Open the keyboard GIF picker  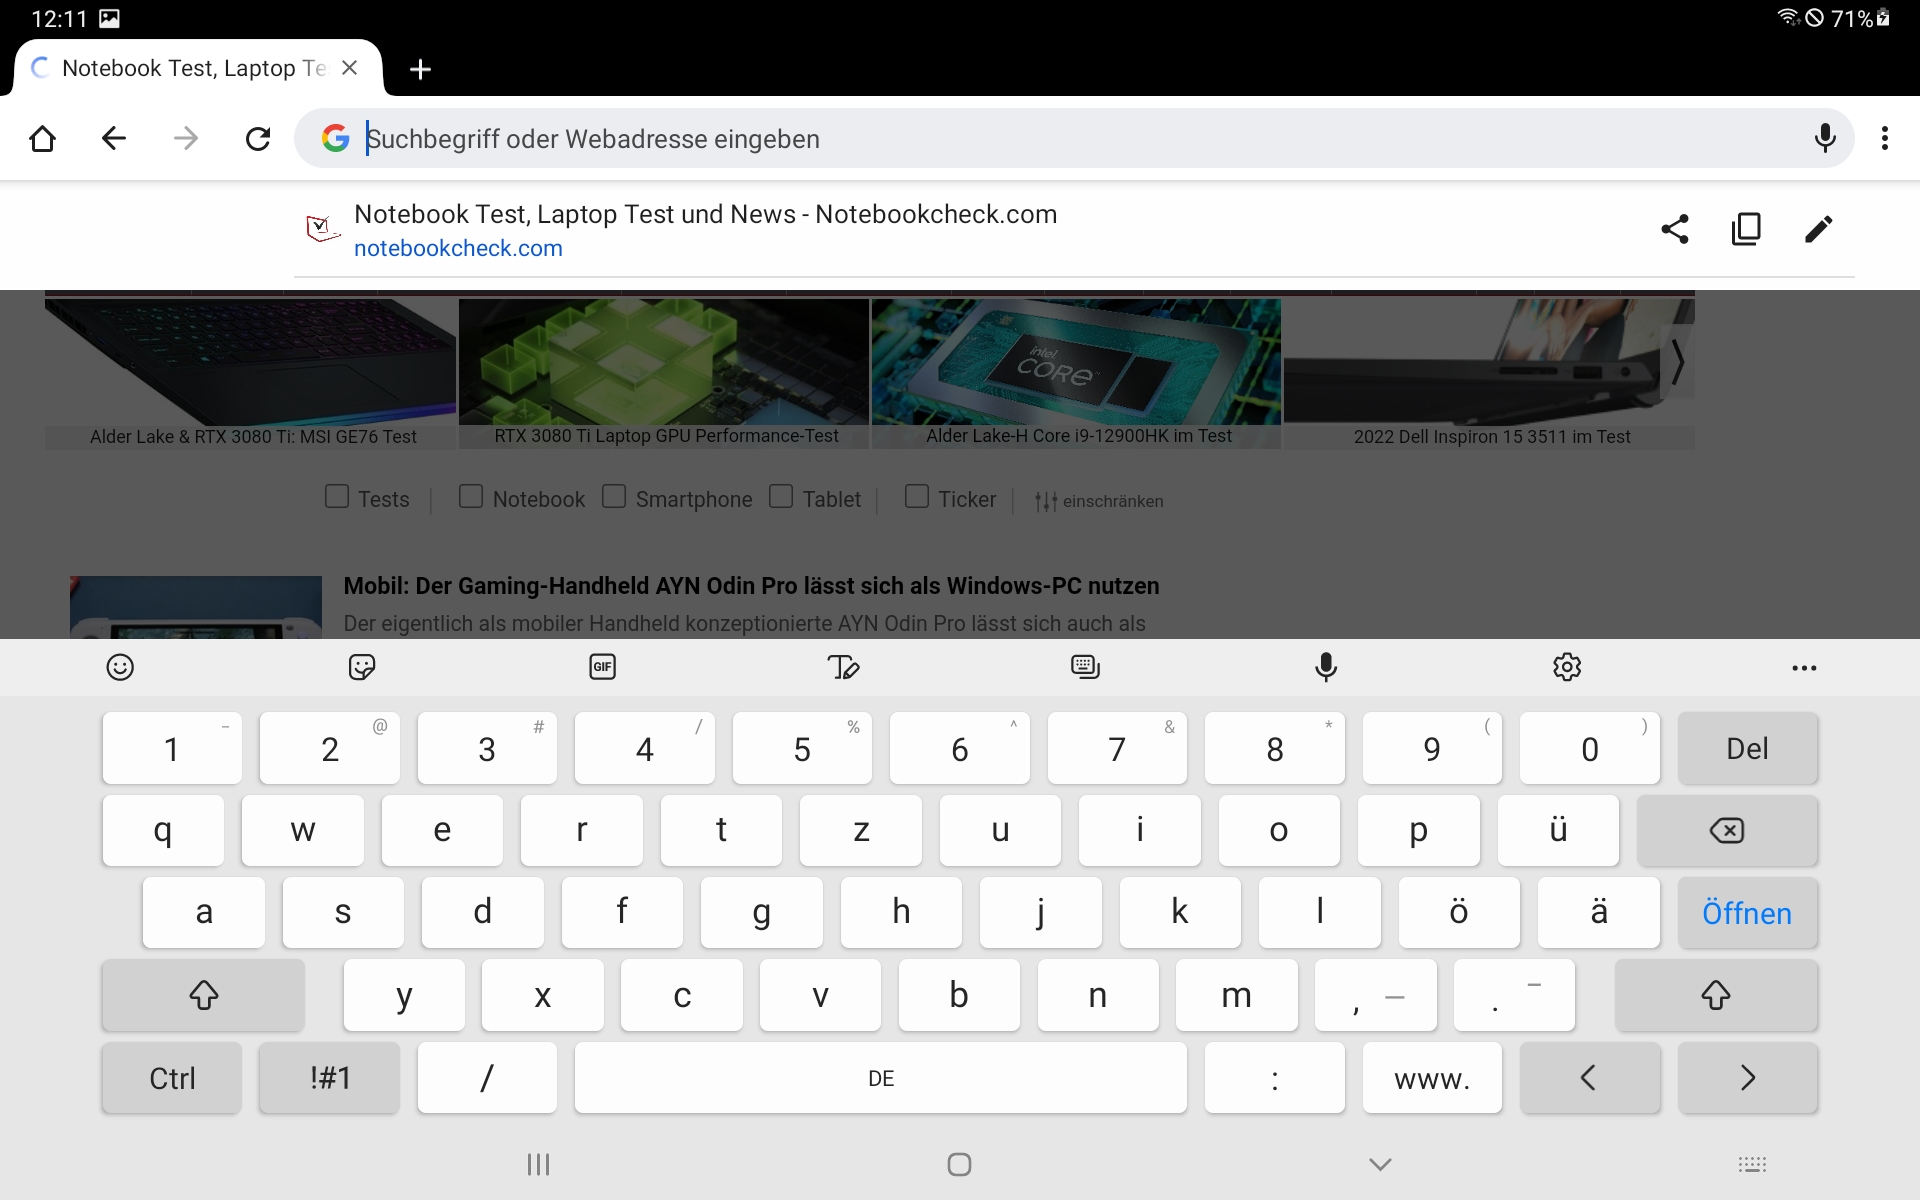pyautogui.click(x=602, y=667)
